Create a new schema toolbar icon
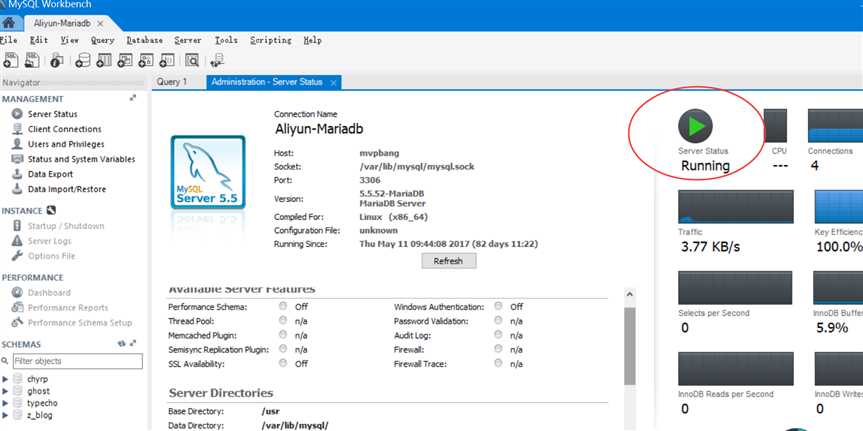The width and height of the screenshot is (863, 431). 83,60
